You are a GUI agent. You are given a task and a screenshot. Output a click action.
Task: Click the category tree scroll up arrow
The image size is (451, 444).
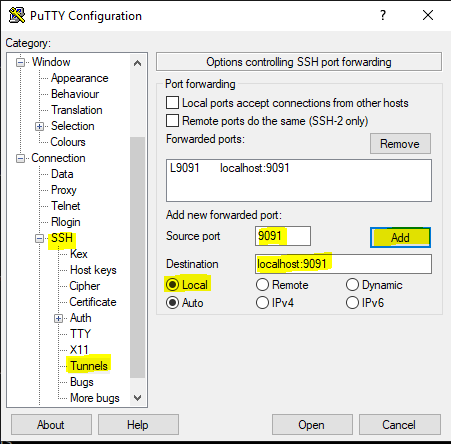coord(137,63)
